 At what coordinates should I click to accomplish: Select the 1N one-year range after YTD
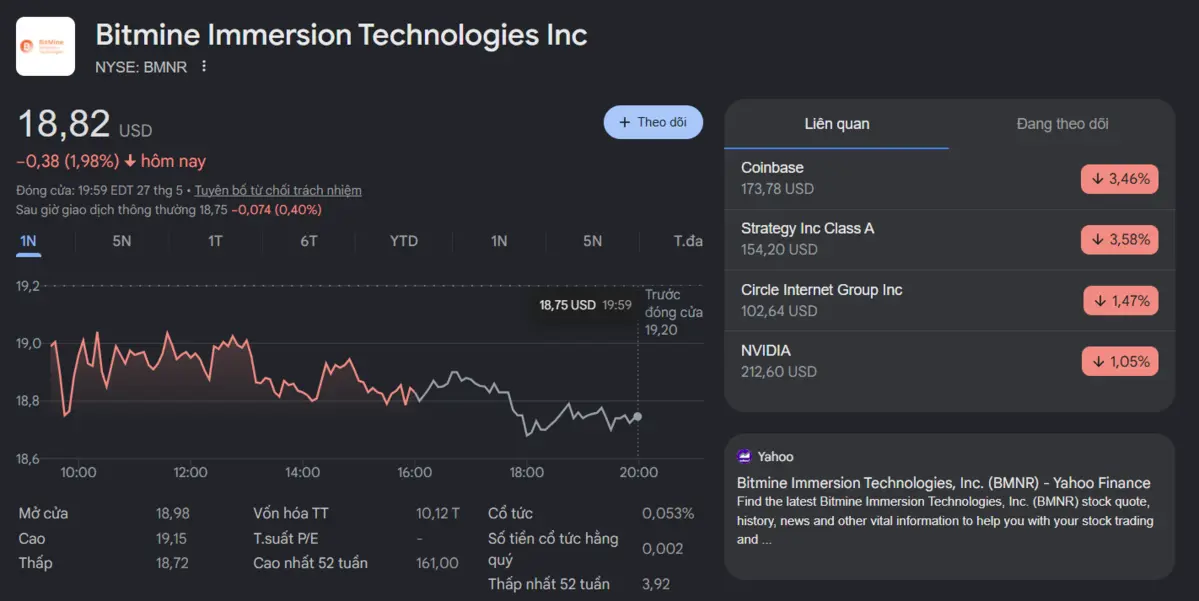[x=499, y=241]
